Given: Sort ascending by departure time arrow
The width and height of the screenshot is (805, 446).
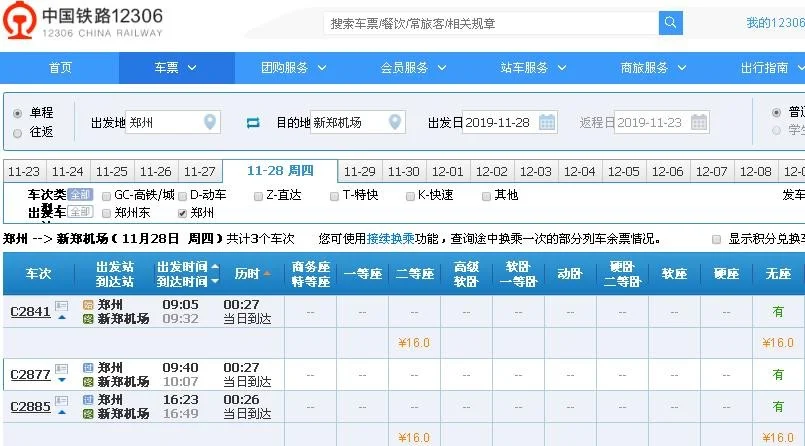Looking at the screenshot, I should (215, 267).
